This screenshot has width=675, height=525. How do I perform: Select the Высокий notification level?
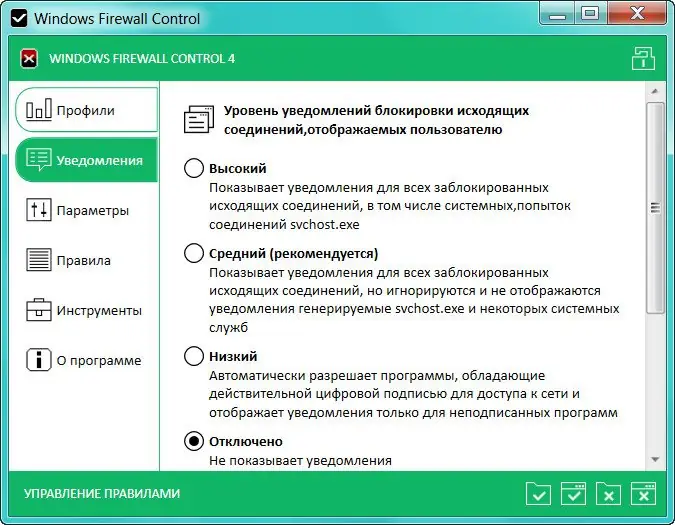coord(194,168)
